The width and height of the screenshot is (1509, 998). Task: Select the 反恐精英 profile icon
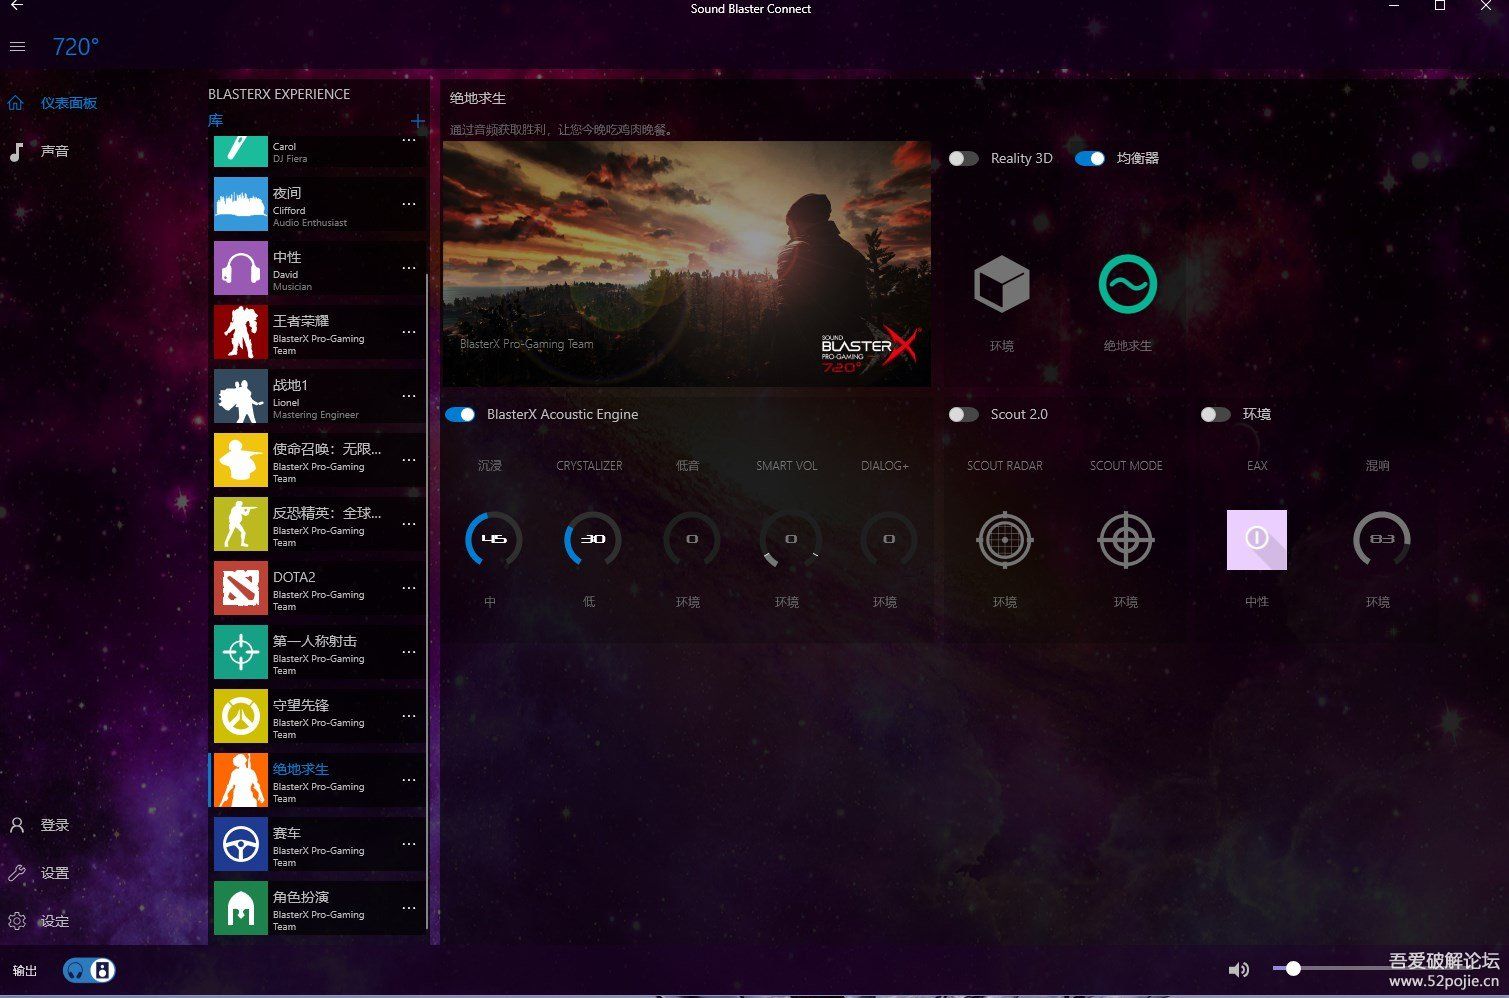(x=241, y=524)
